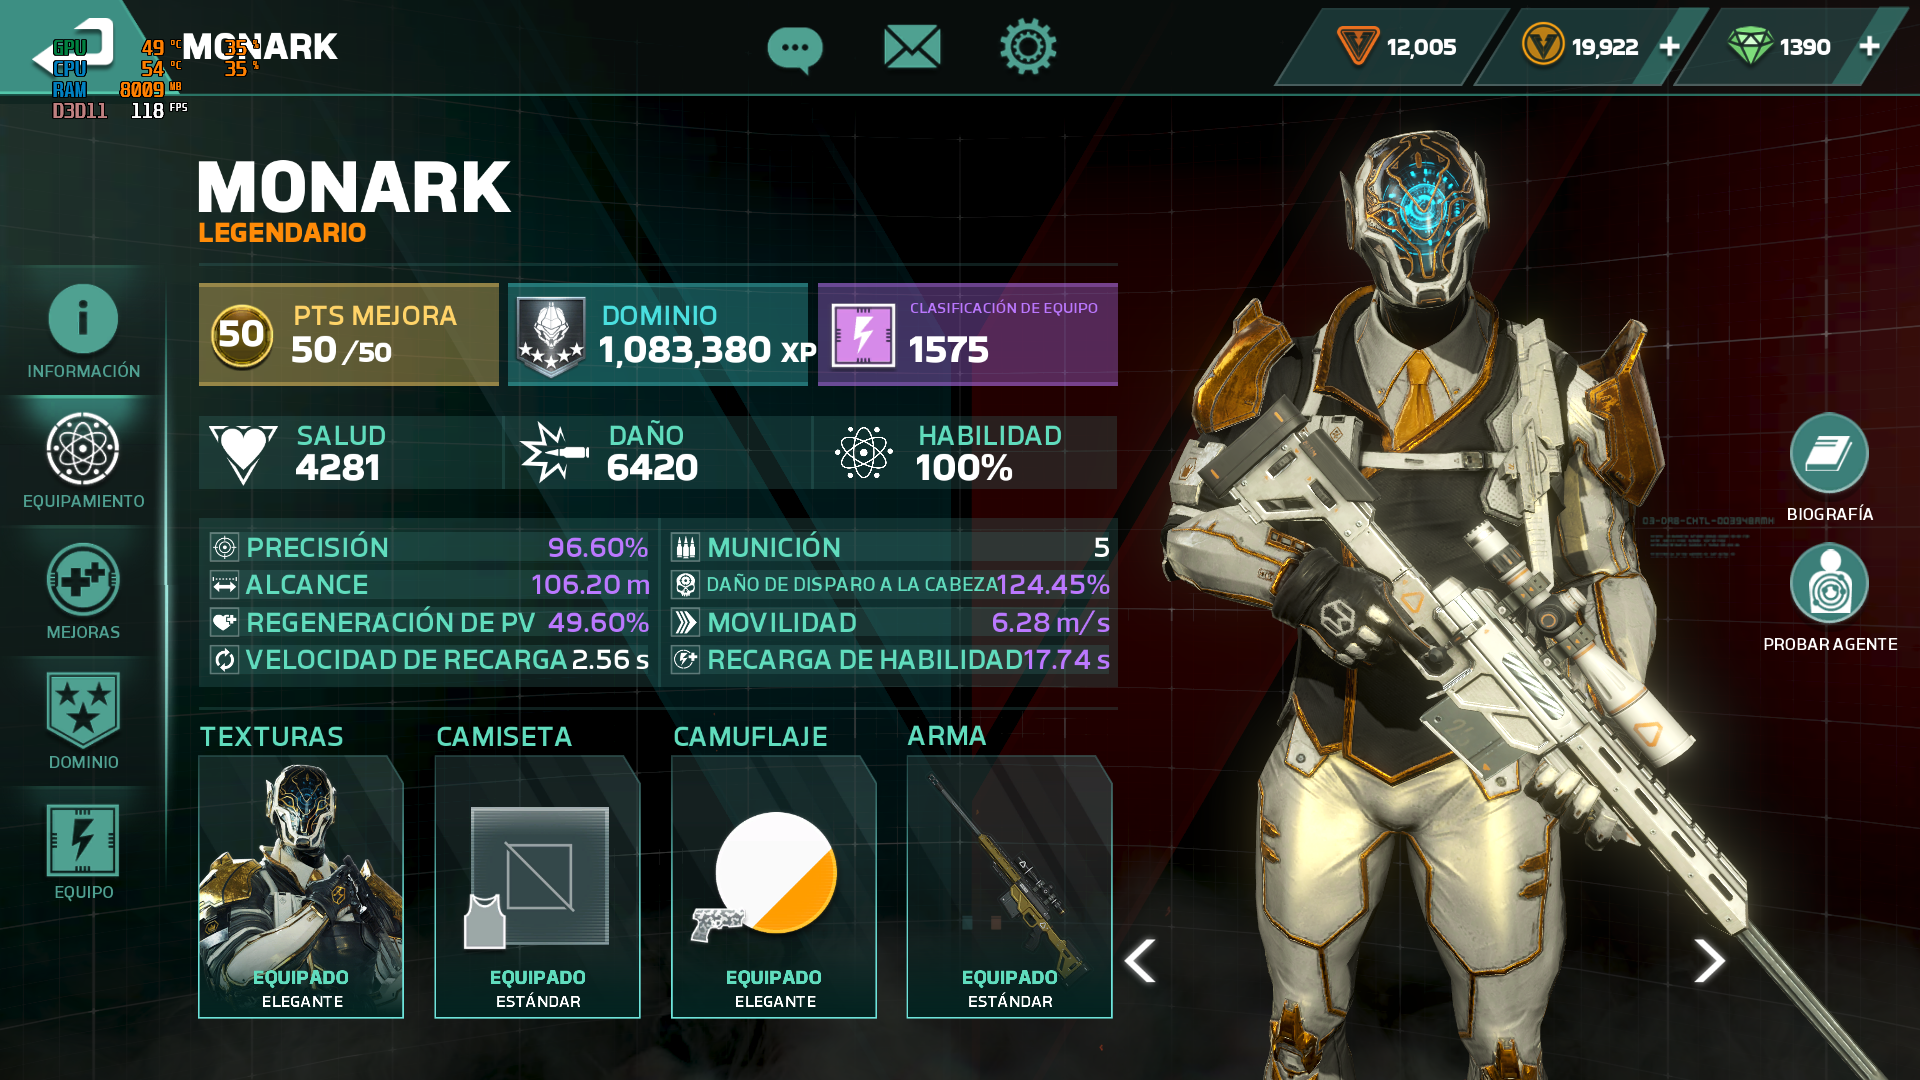
Task: Open the chat bubble icon
Action: coord(795,48)
